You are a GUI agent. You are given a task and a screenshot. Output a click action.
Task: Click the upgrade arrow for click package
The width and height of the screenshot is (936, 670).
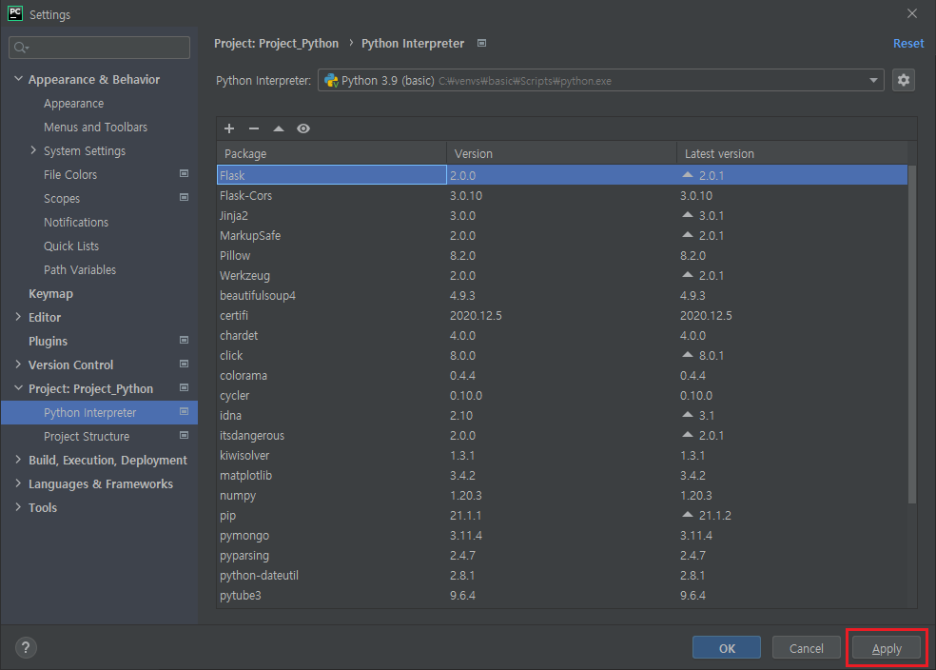click(x=688, y=355)
